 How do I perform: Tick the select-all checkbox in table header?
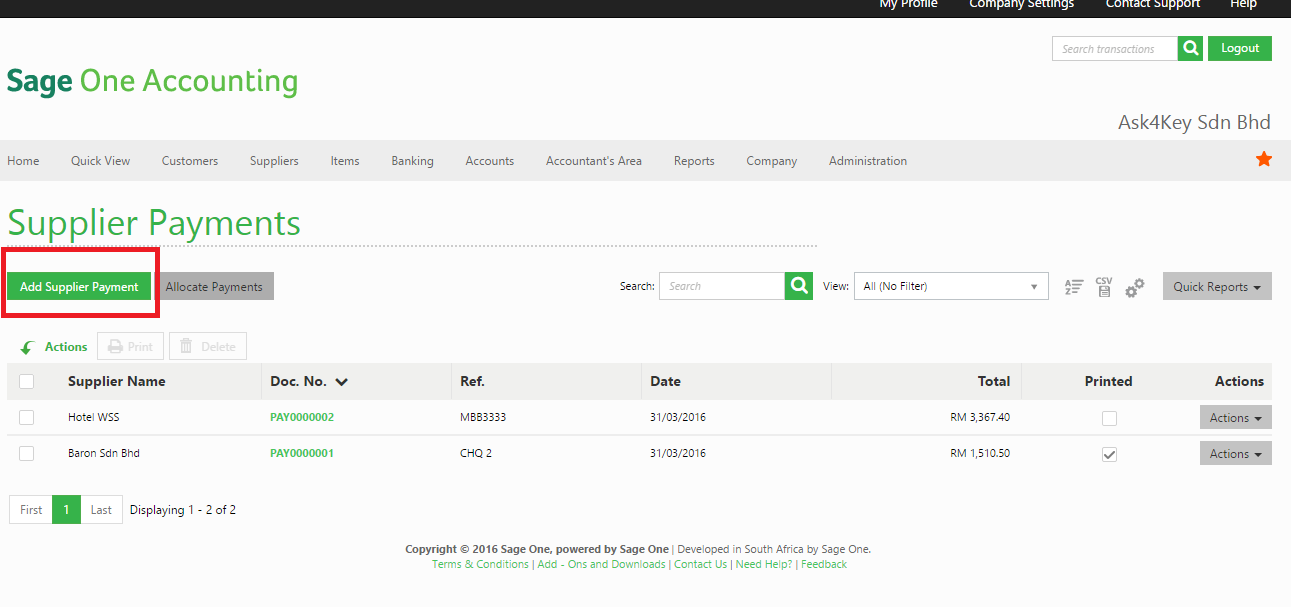(x=27, y=381)
